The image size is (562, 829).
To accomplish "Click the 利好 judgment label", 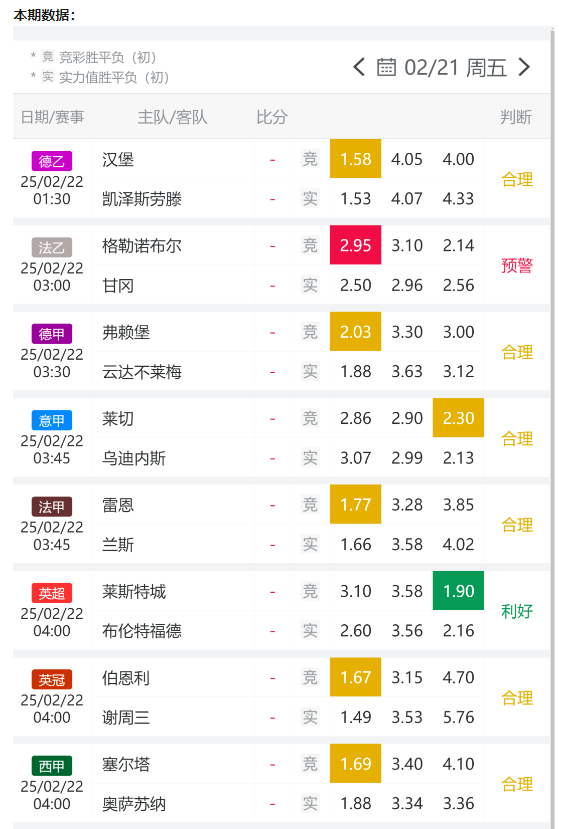I will (517, 611).
